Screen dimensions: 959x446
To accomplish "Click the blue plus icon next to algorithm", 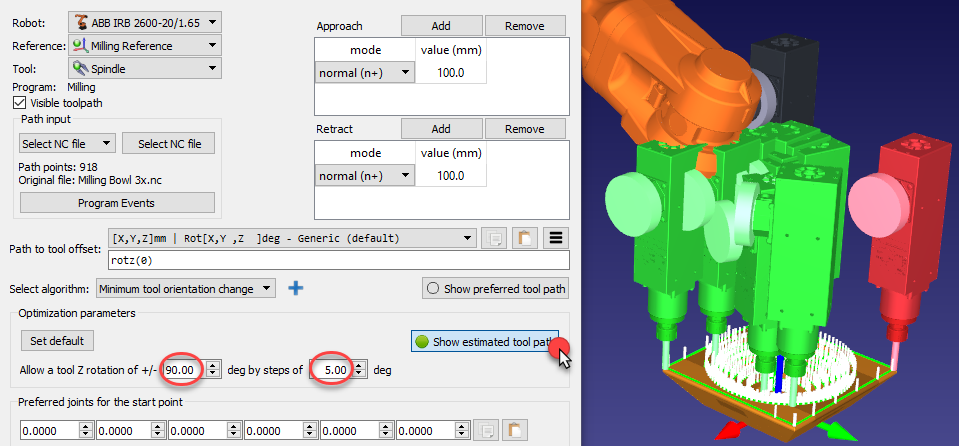I will click(x=295, y=289).
